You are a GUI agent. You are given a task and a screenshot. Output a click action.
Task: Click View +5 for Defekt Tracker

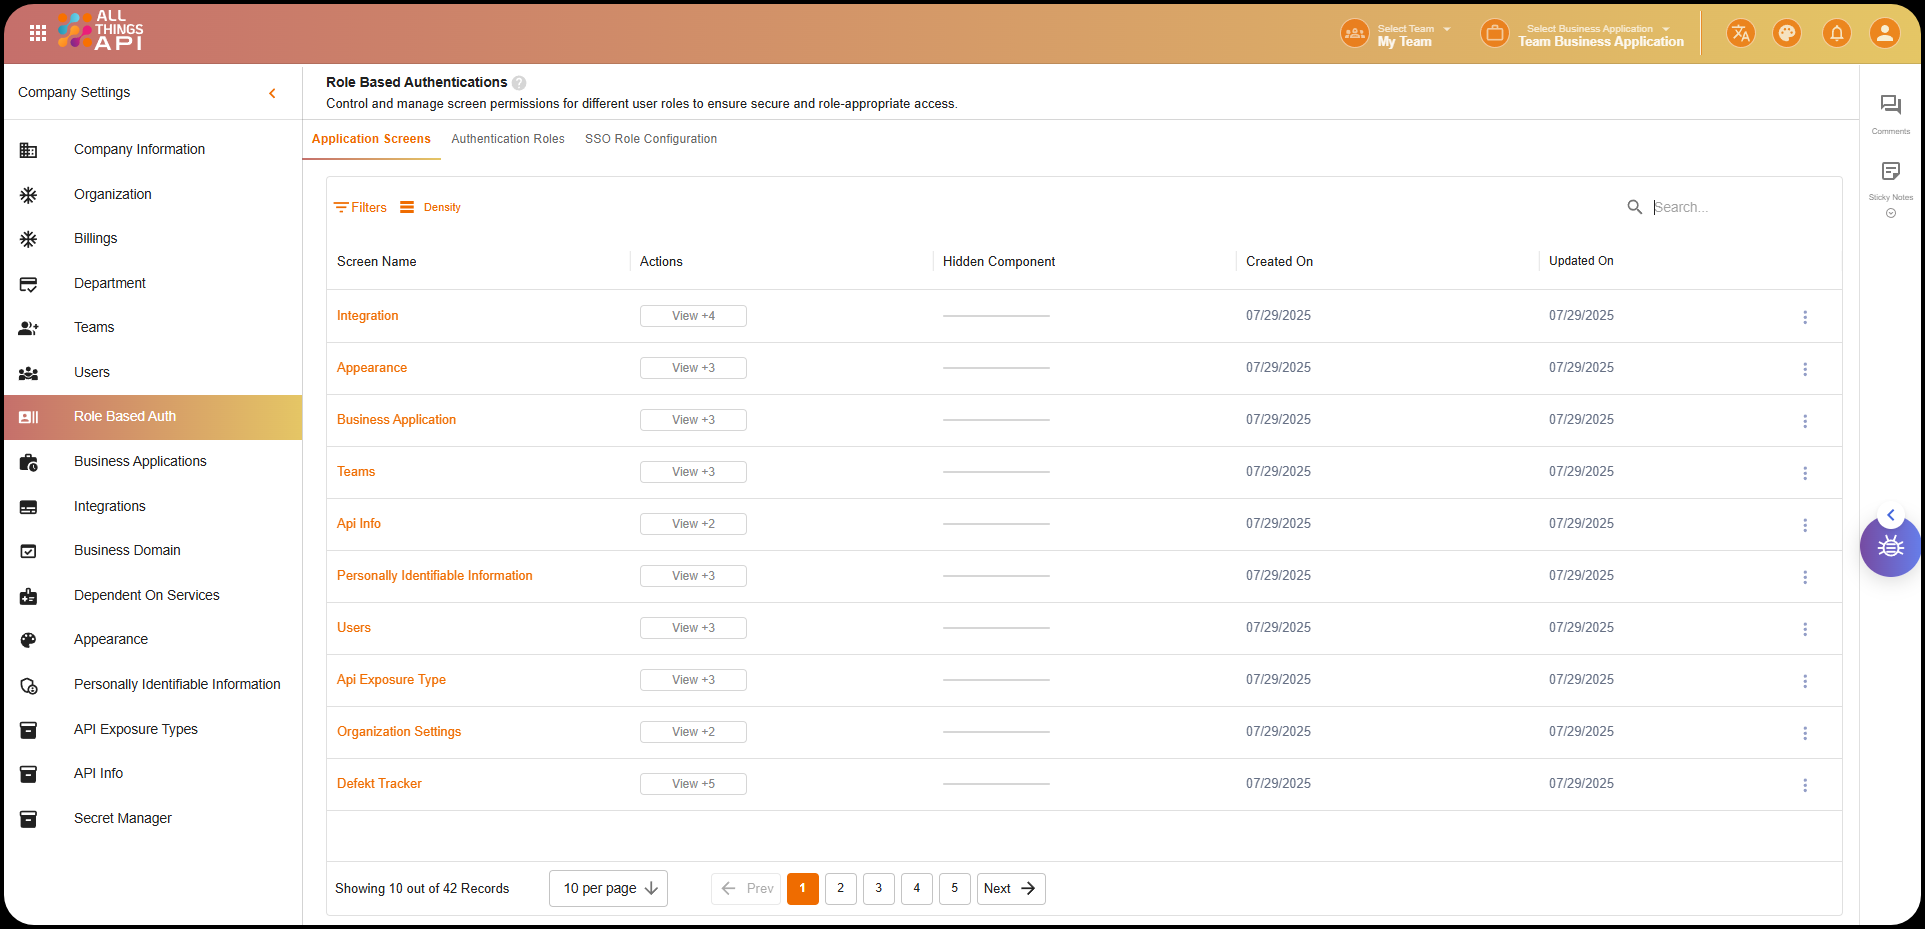(693, 784)
